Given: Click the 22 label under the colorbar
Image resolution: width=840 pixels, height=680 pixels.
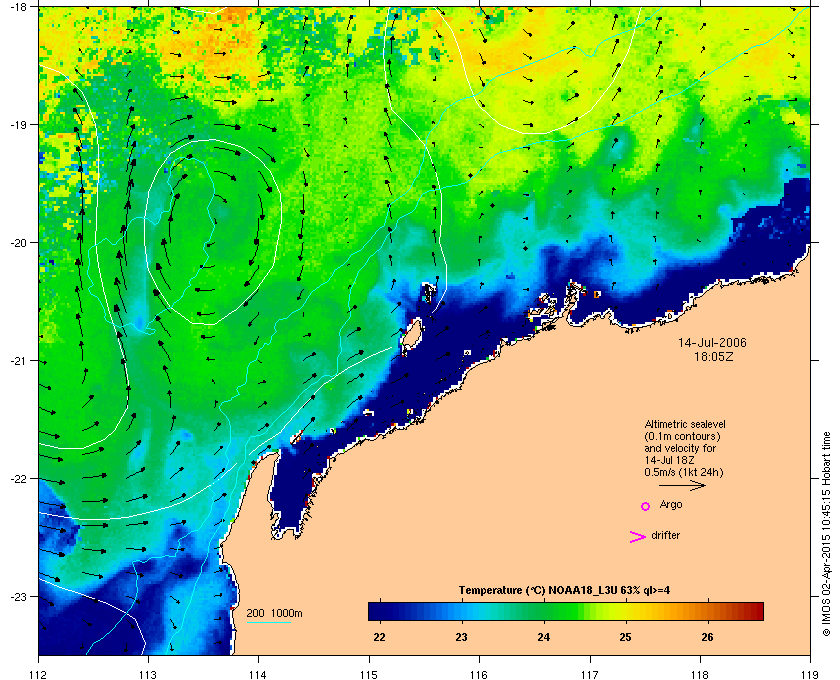Looking at the screenshot, I should click(x=379, y=637).
